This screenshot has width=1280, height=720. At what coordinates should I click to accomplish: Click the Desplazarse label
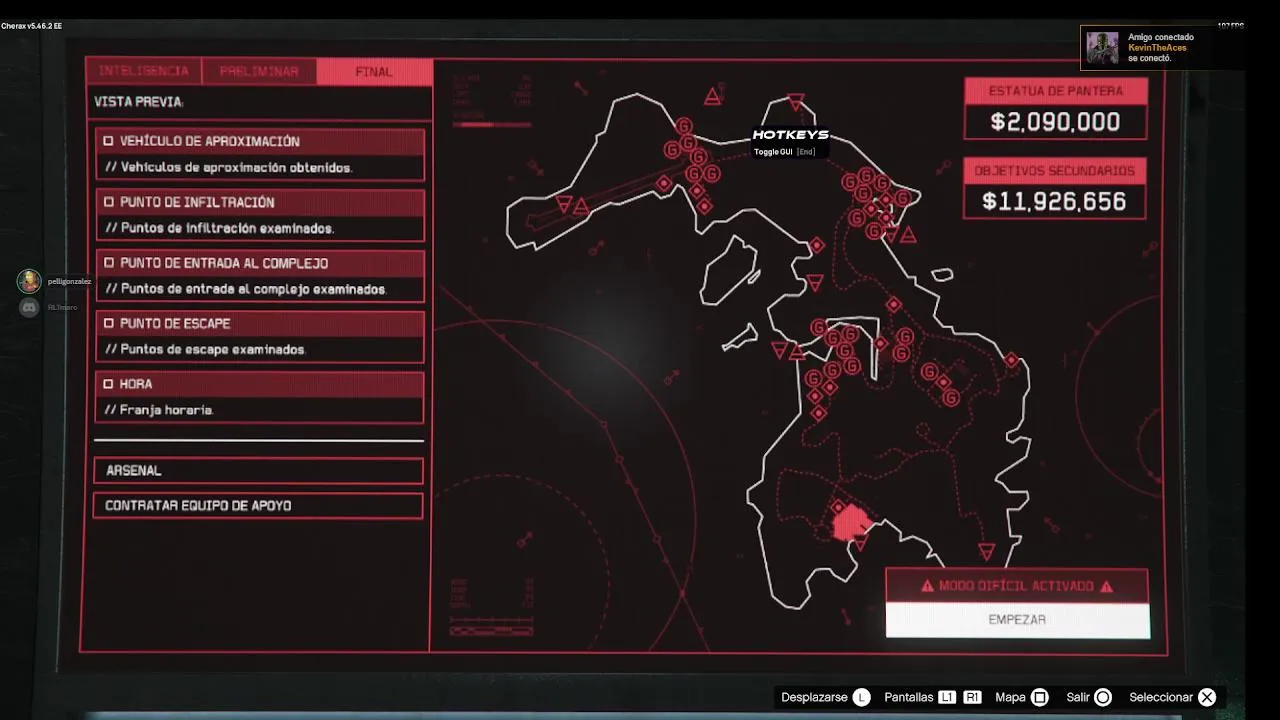click(814, 697)
